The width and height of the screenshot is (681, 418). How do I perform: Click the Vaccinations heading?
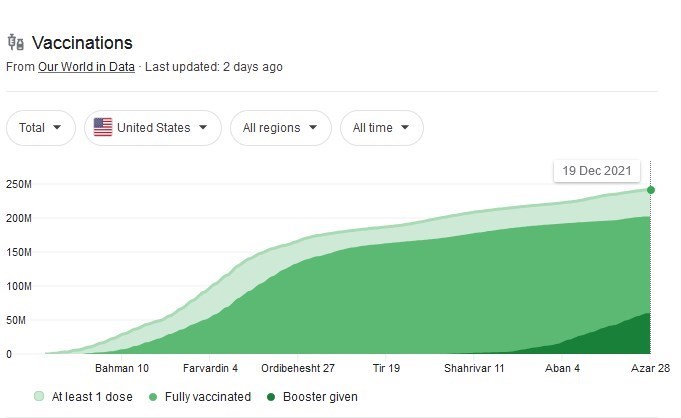pyautogui.click(x=82, y=43)
